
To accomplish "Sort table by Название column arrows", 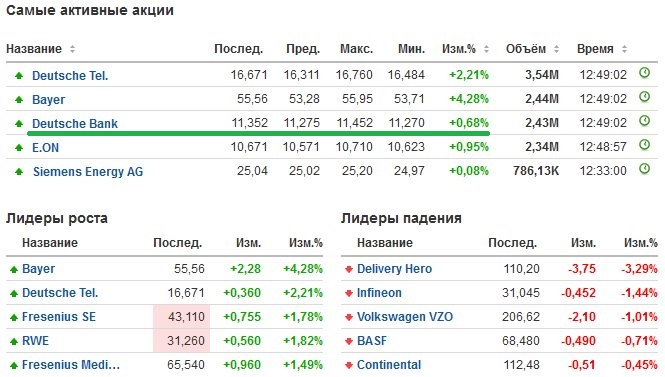I will point(73,49).
